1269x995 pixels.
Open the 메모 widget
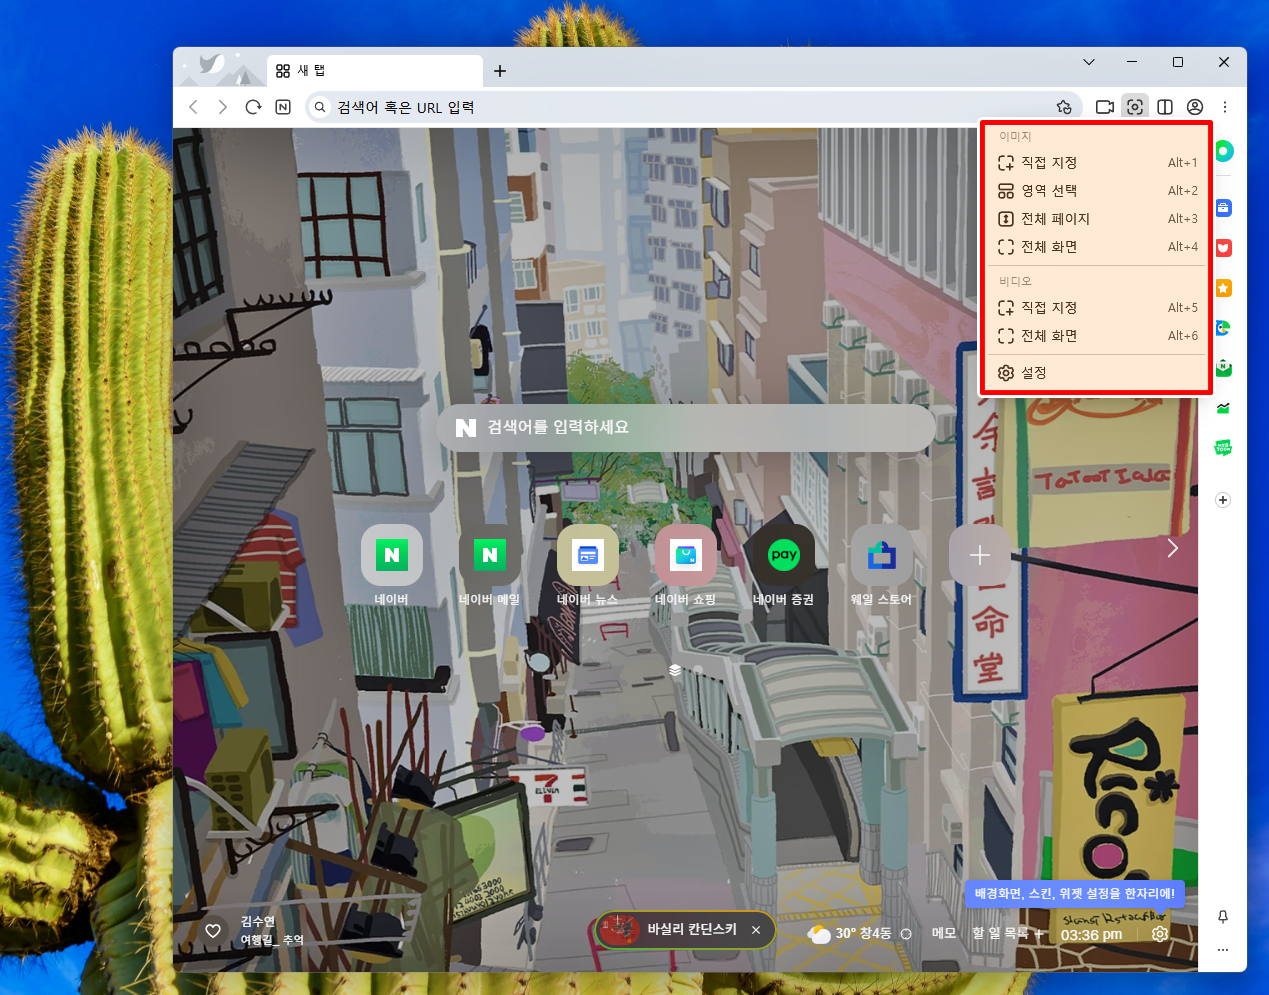pos(944,933)
